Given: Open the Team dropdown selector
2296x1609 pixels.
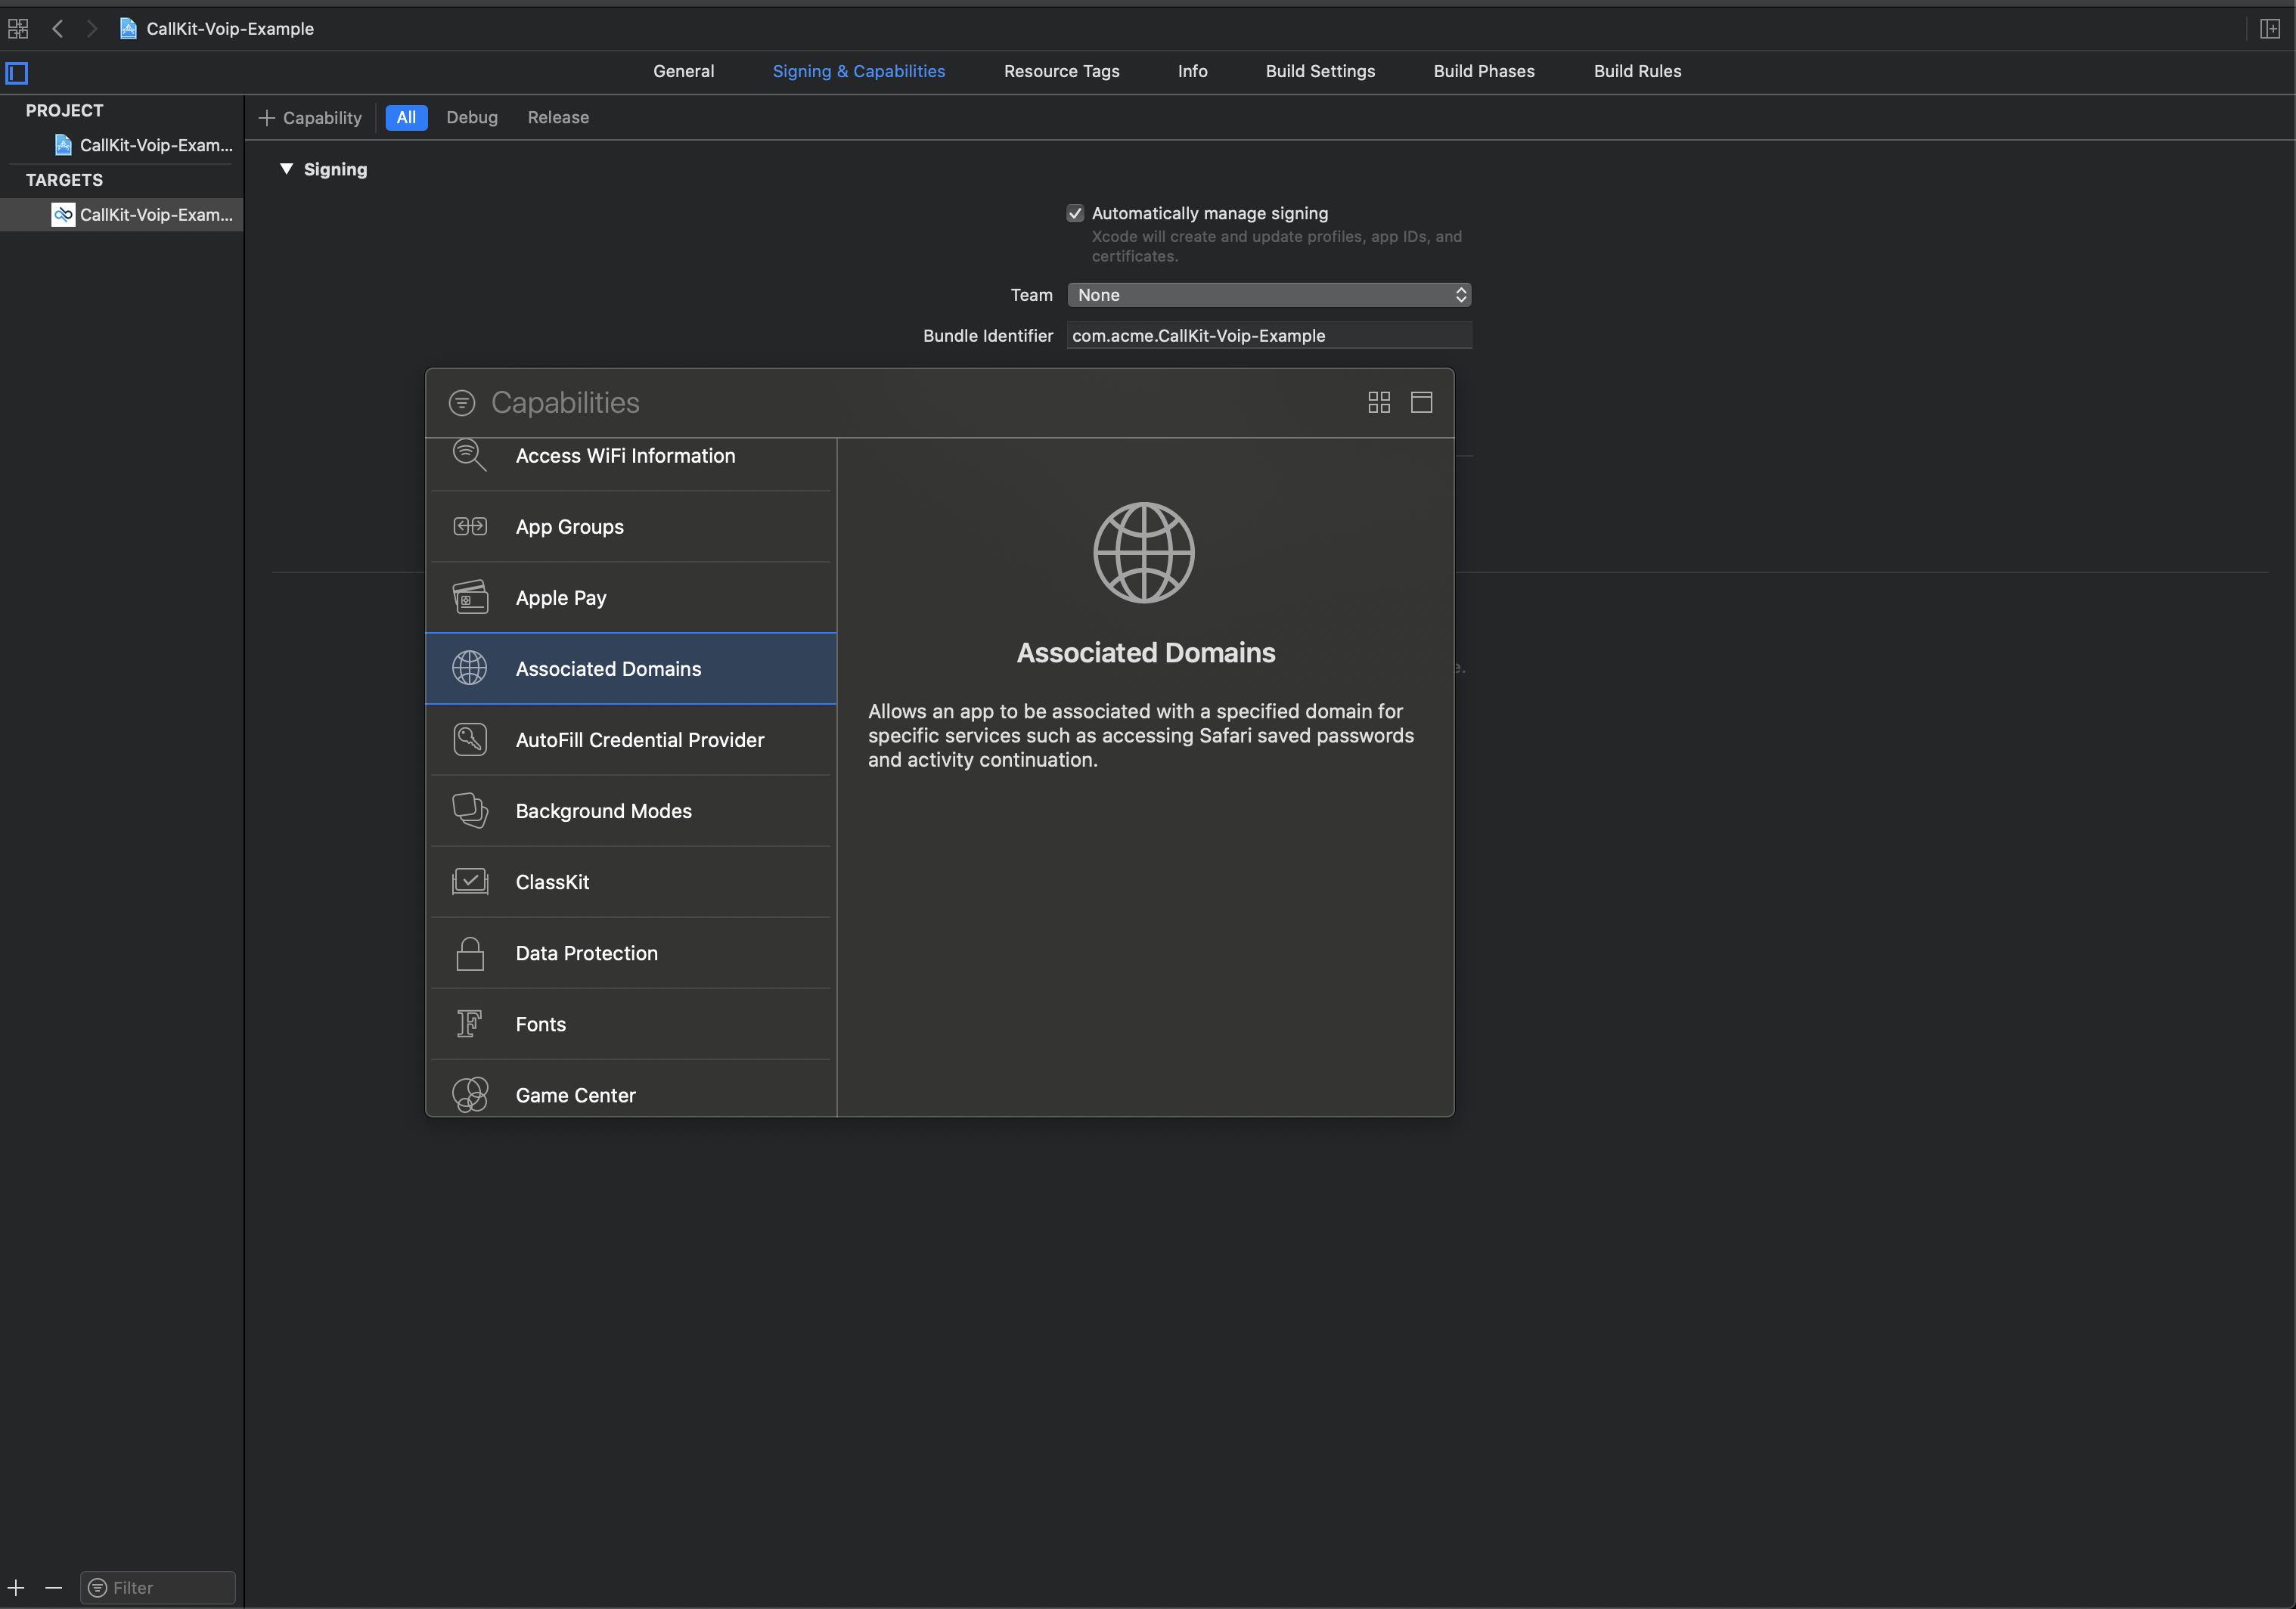Looking at the screenshot, I should tap(1268, 293).
